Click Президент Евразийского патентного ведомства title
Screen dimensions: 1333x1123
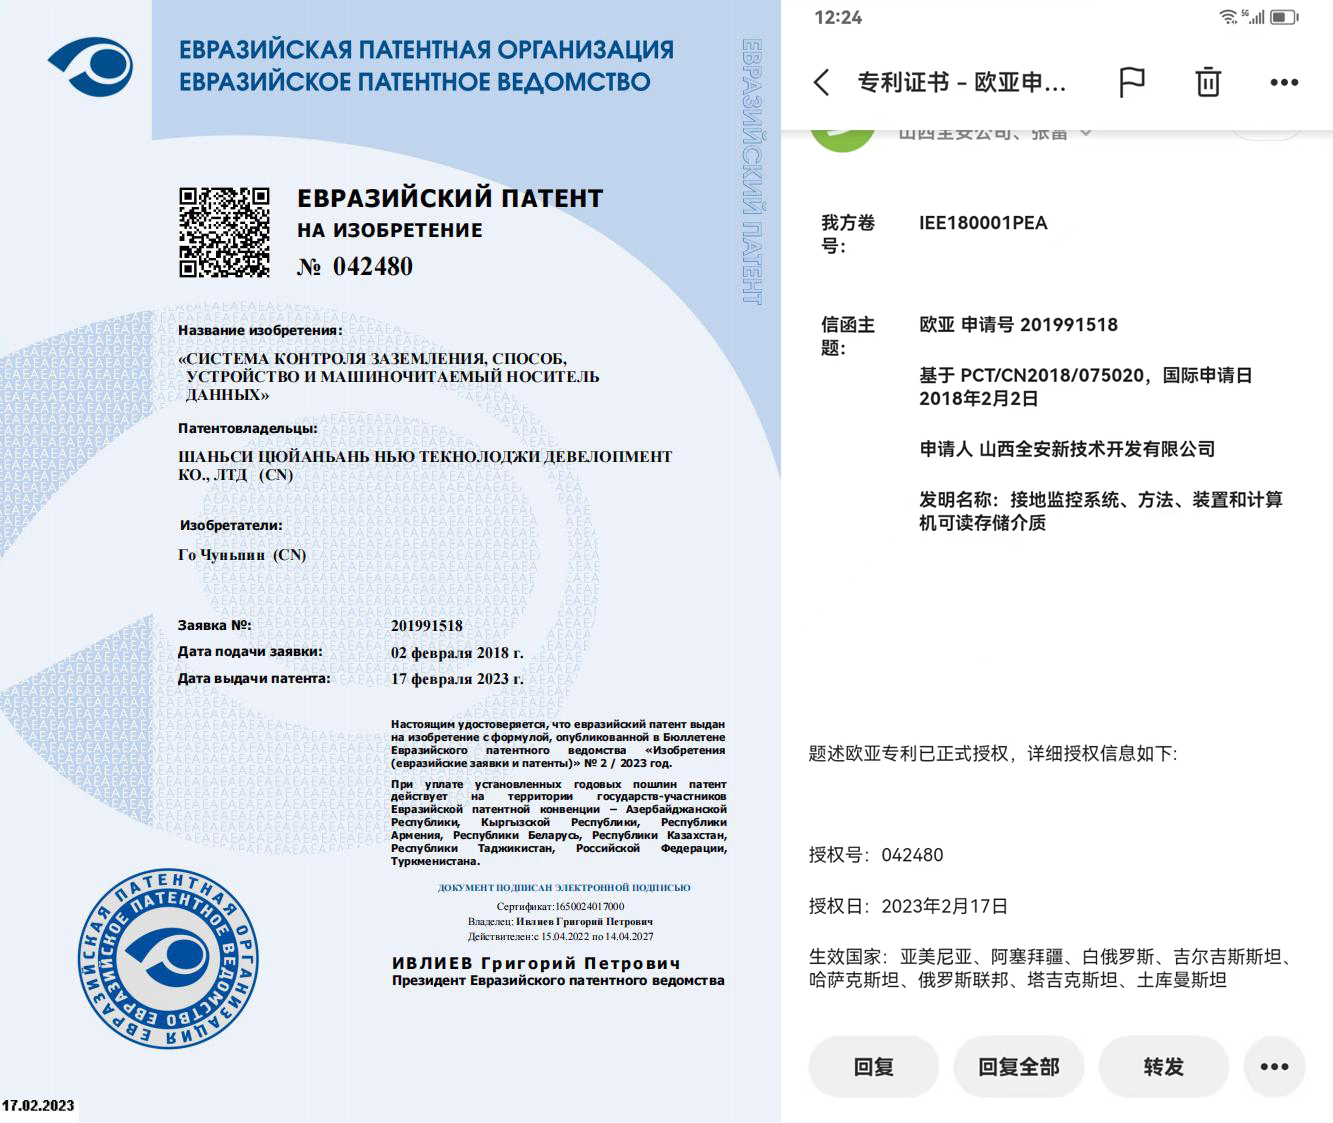pyautogui.click(x=558, y=981)
